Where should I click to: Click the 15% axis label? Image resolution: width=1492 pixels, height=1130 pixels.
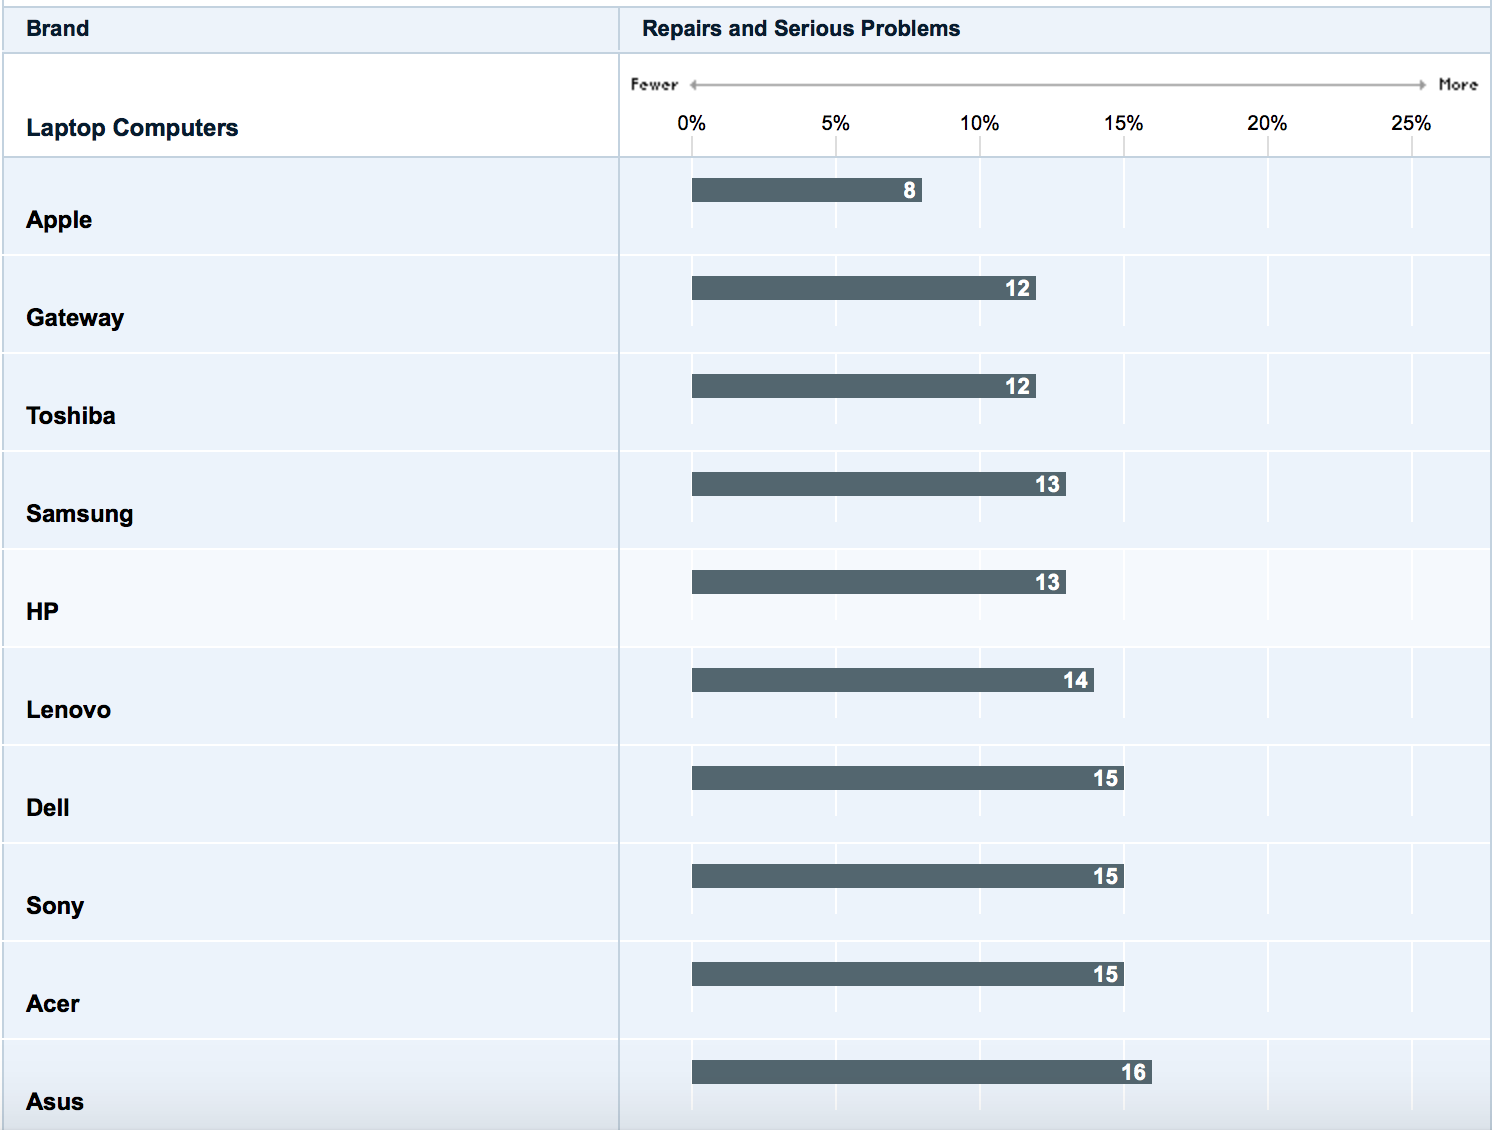tap(1123, 123)
